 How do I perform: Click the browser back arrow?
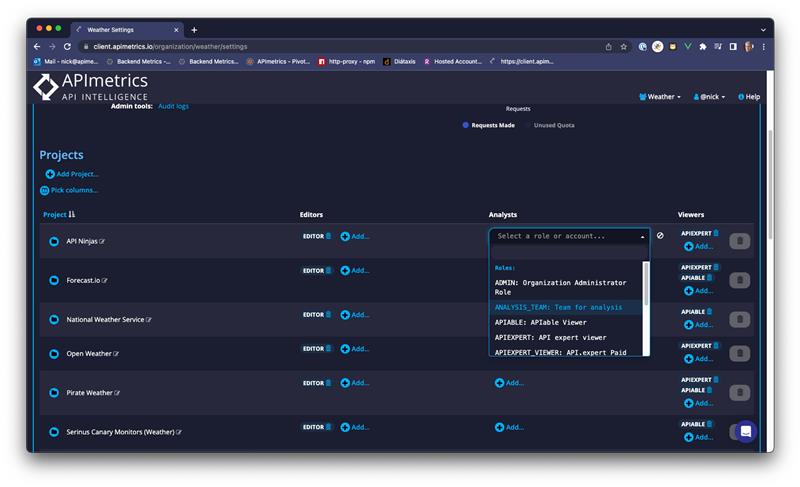coord(37,46)
